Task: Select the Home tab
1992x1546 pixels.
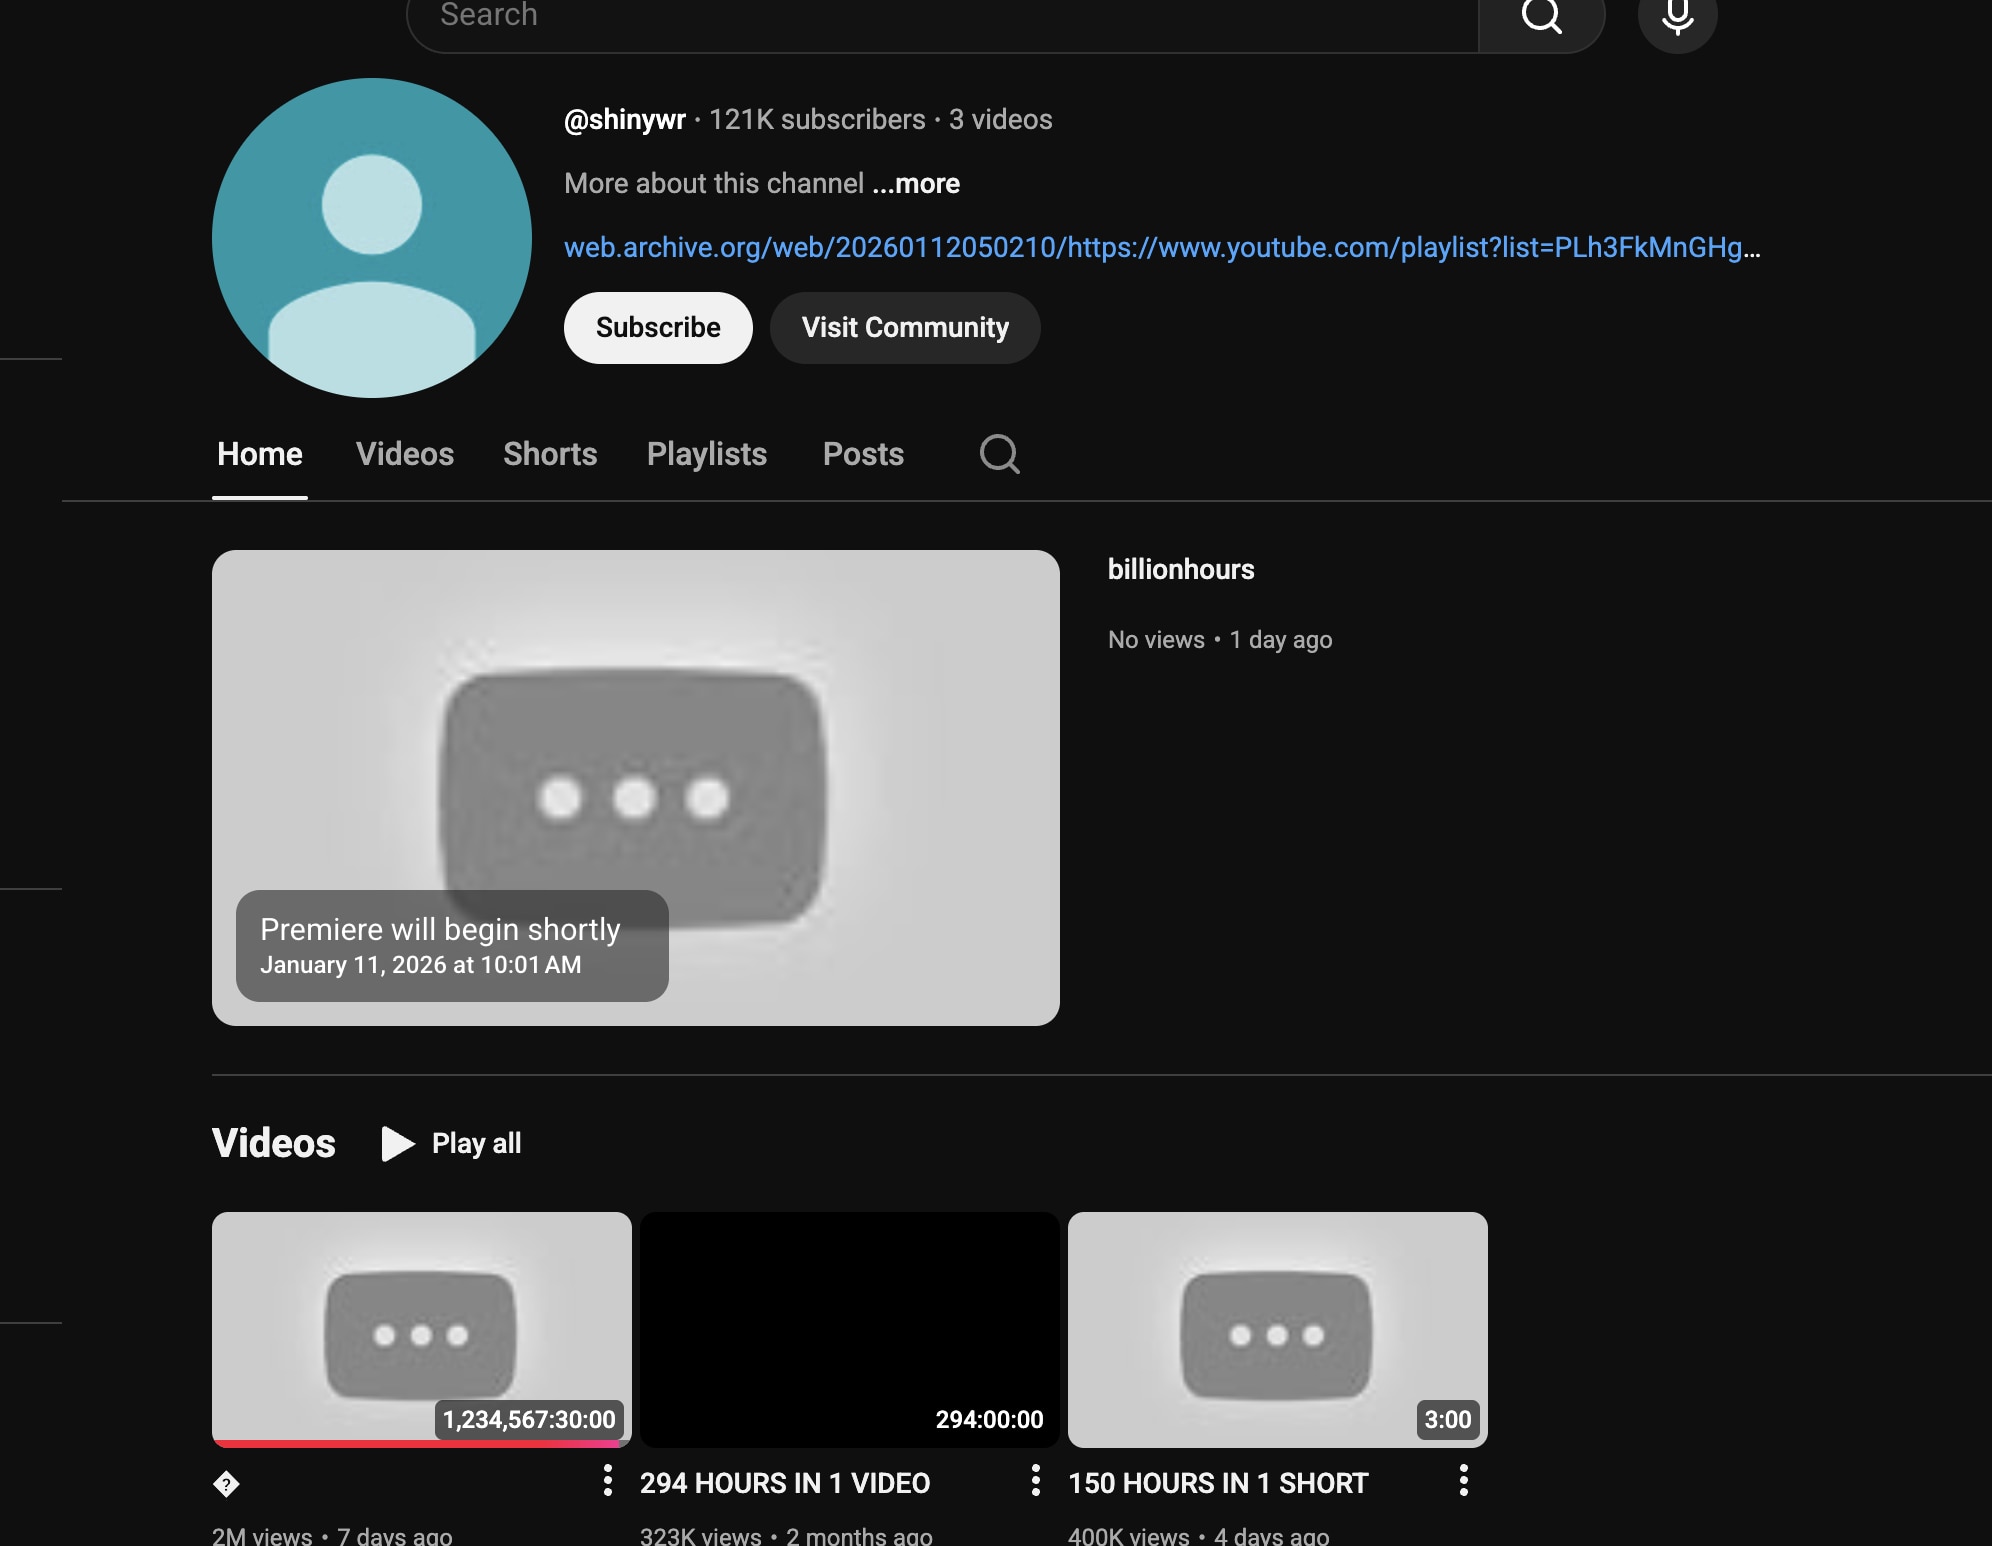Action: 260,454
